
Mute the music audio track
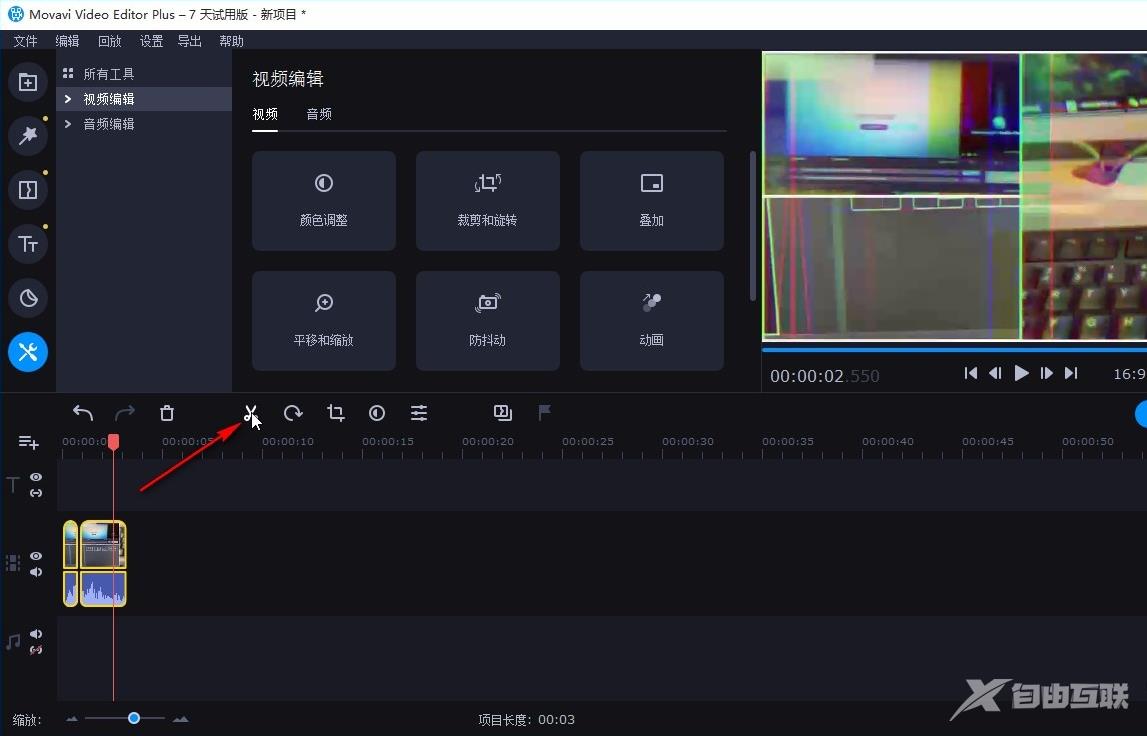click(x=36, y=634)
